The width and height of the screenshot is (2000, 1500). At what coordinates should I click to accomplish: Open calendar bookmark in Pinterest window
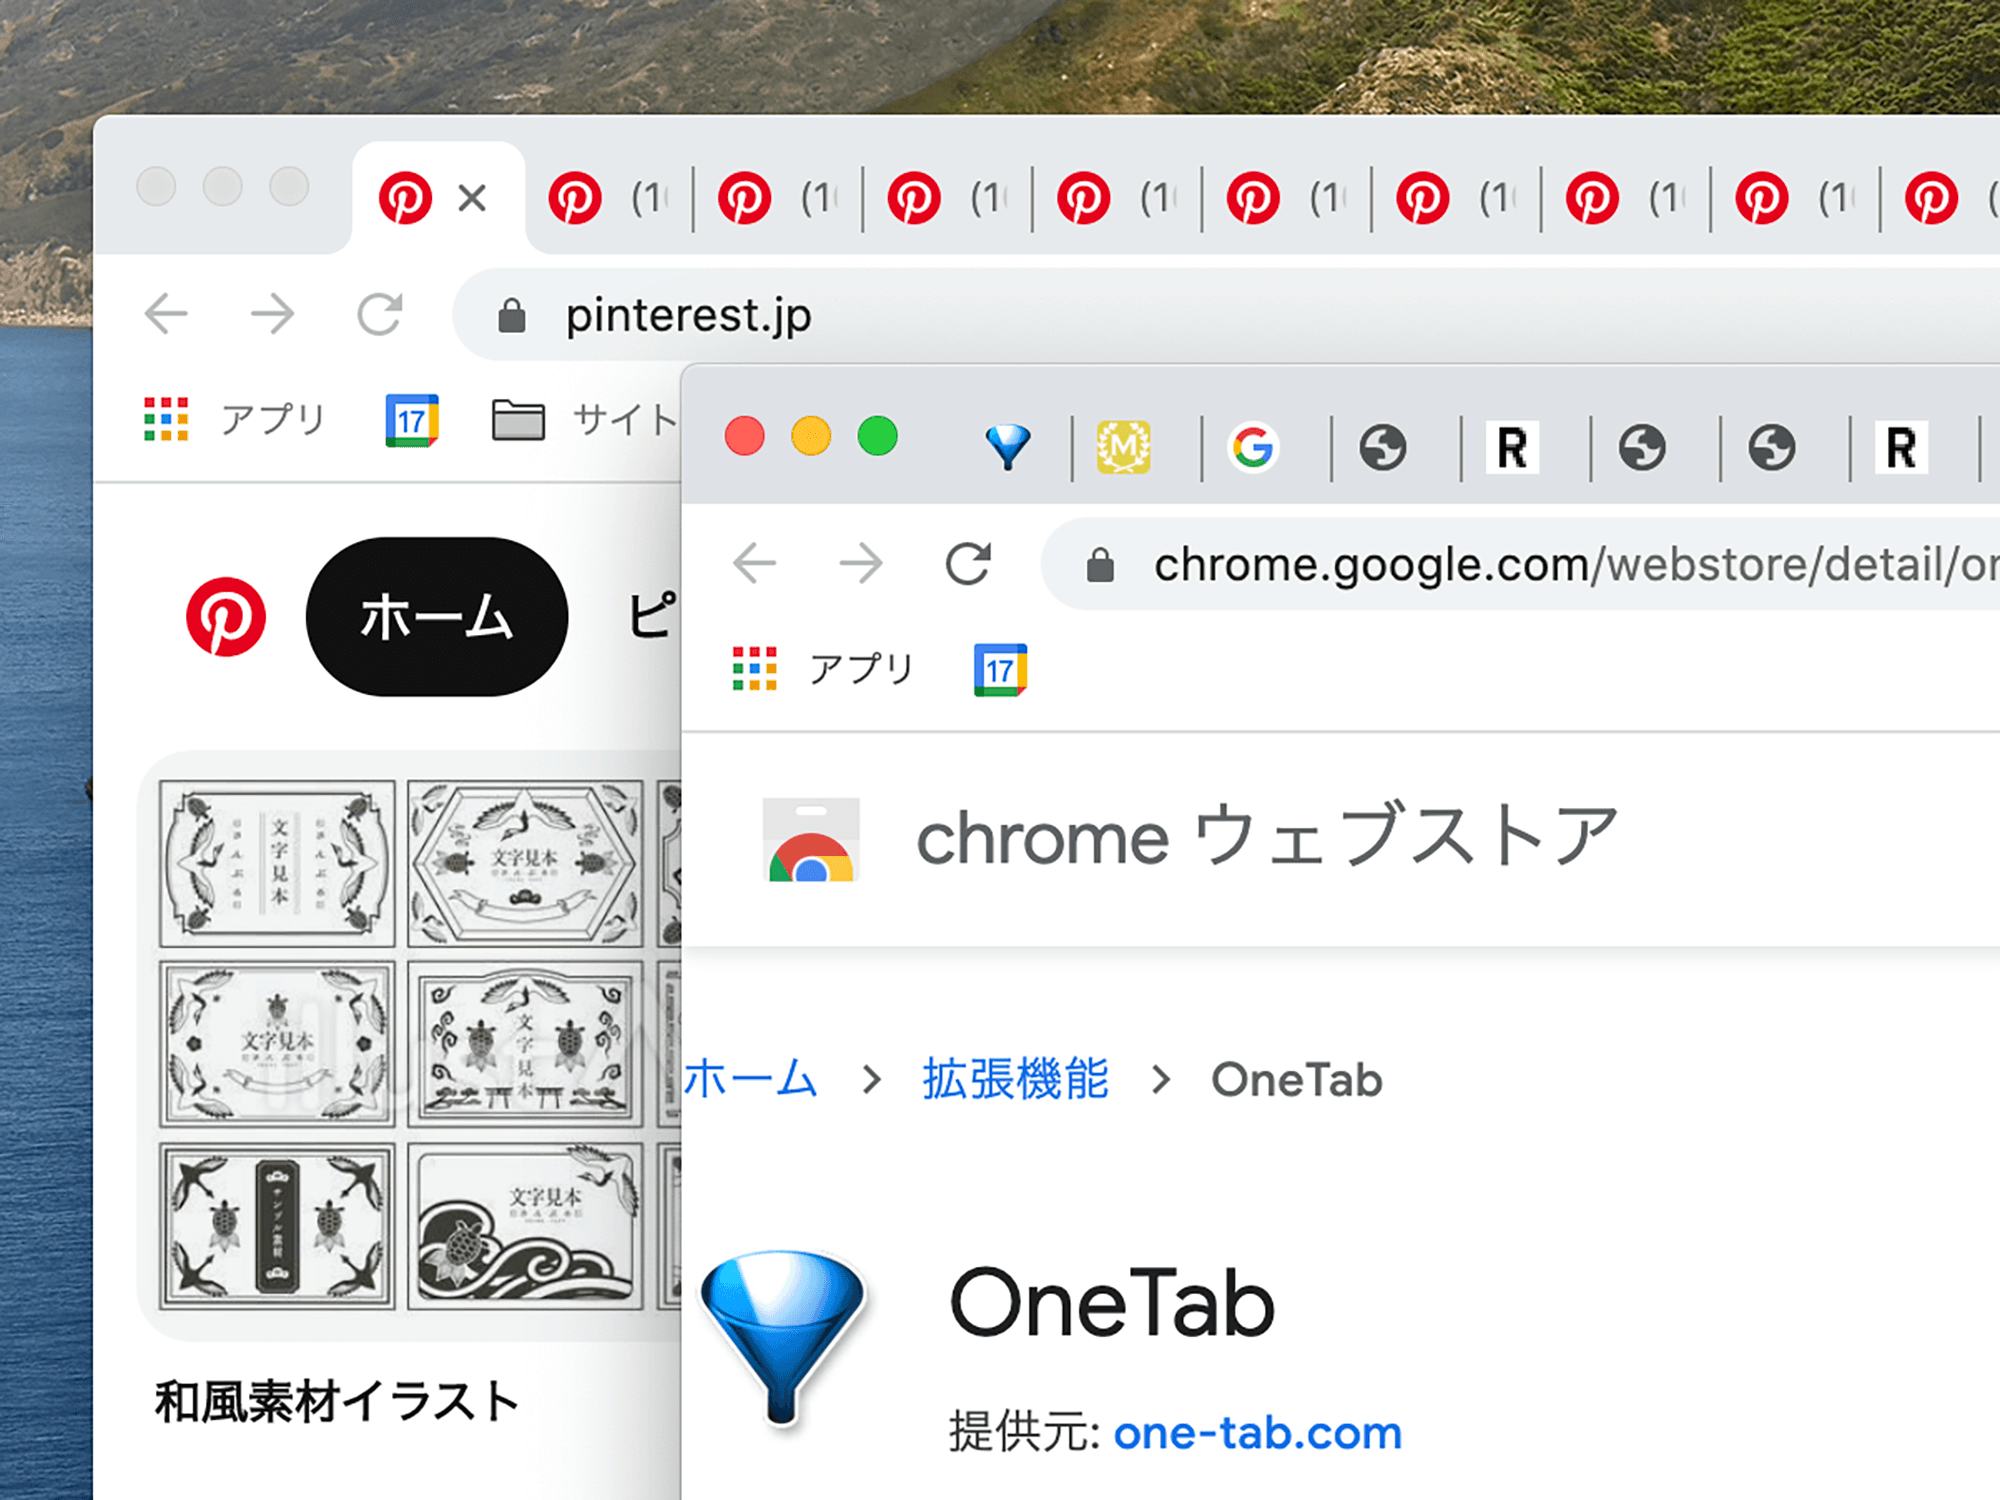click(412, 420)
